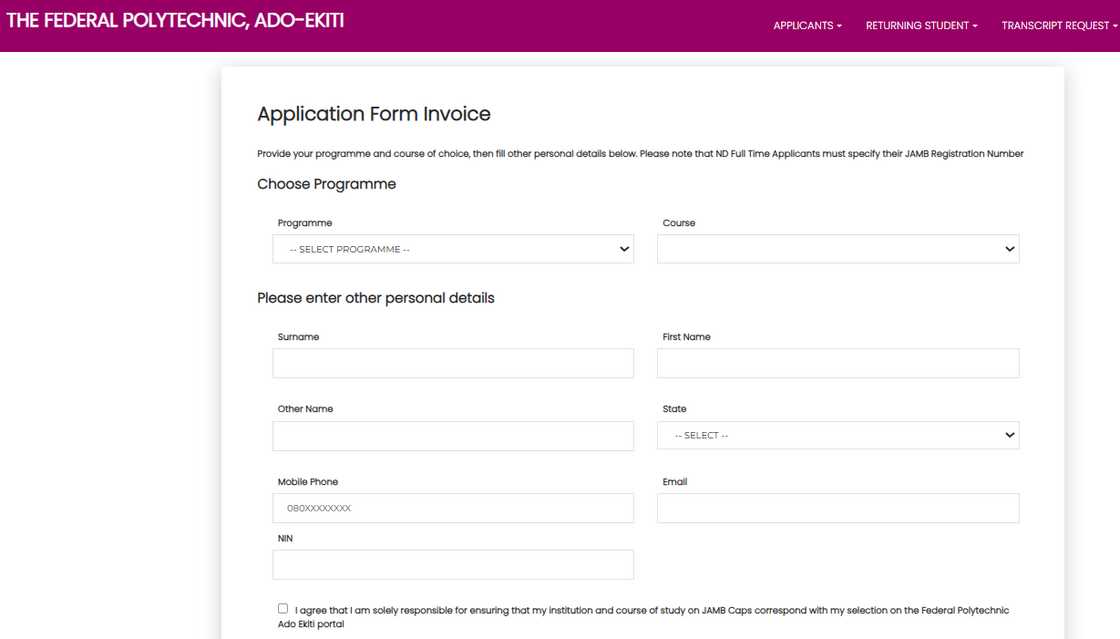Click into the NIN field
Screen dimensions: 1120x639
click(x=452, y=564)
